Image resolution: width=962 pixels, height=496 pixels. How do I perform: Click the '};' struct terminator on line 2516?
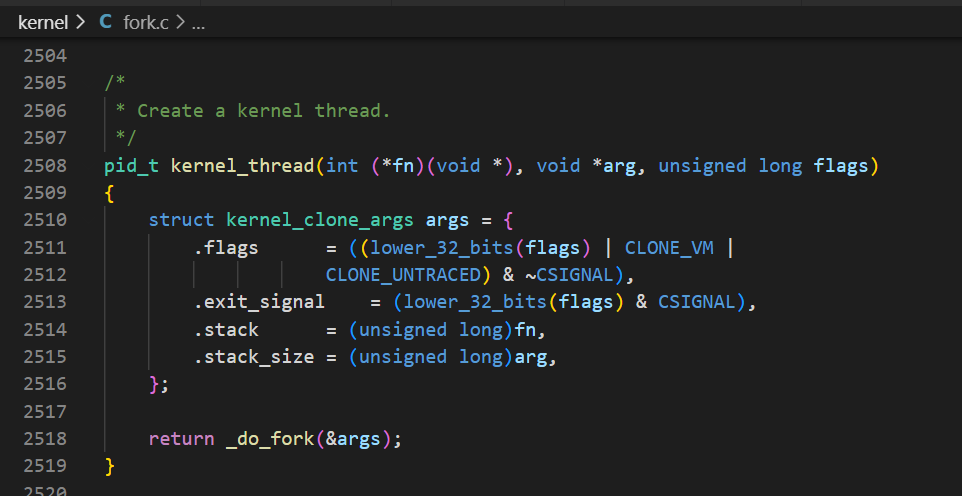tap(159, 385)
